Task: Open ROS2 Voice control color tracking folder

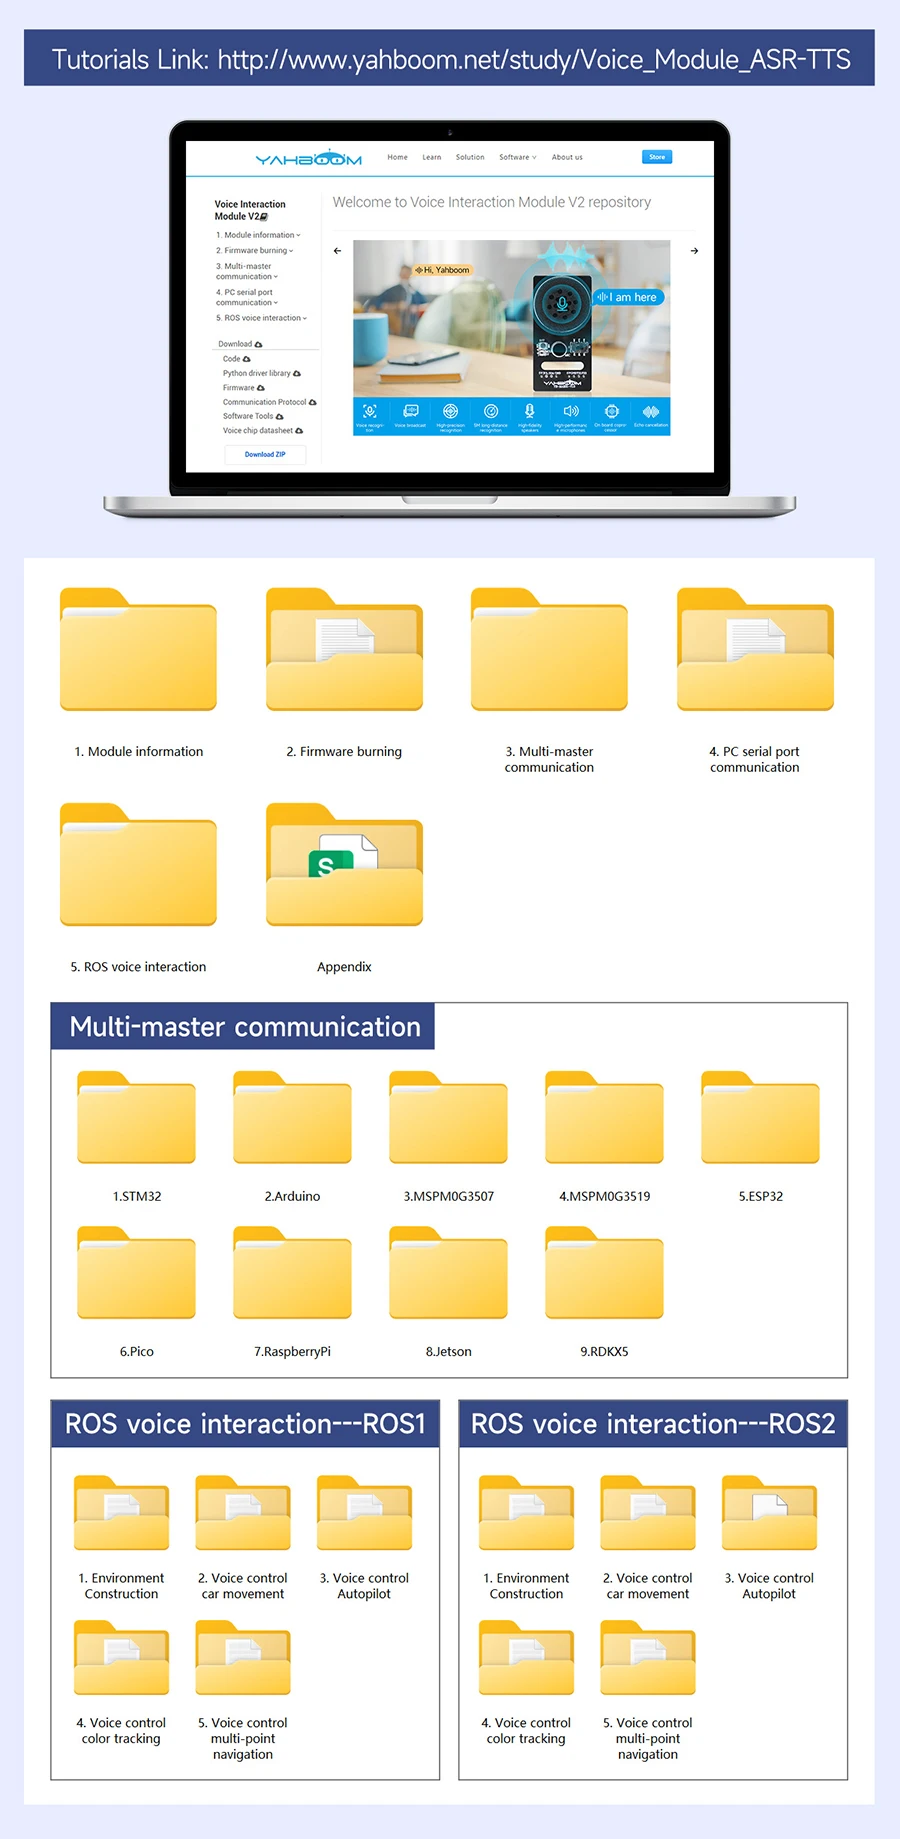Action: tap(526, 1658)
